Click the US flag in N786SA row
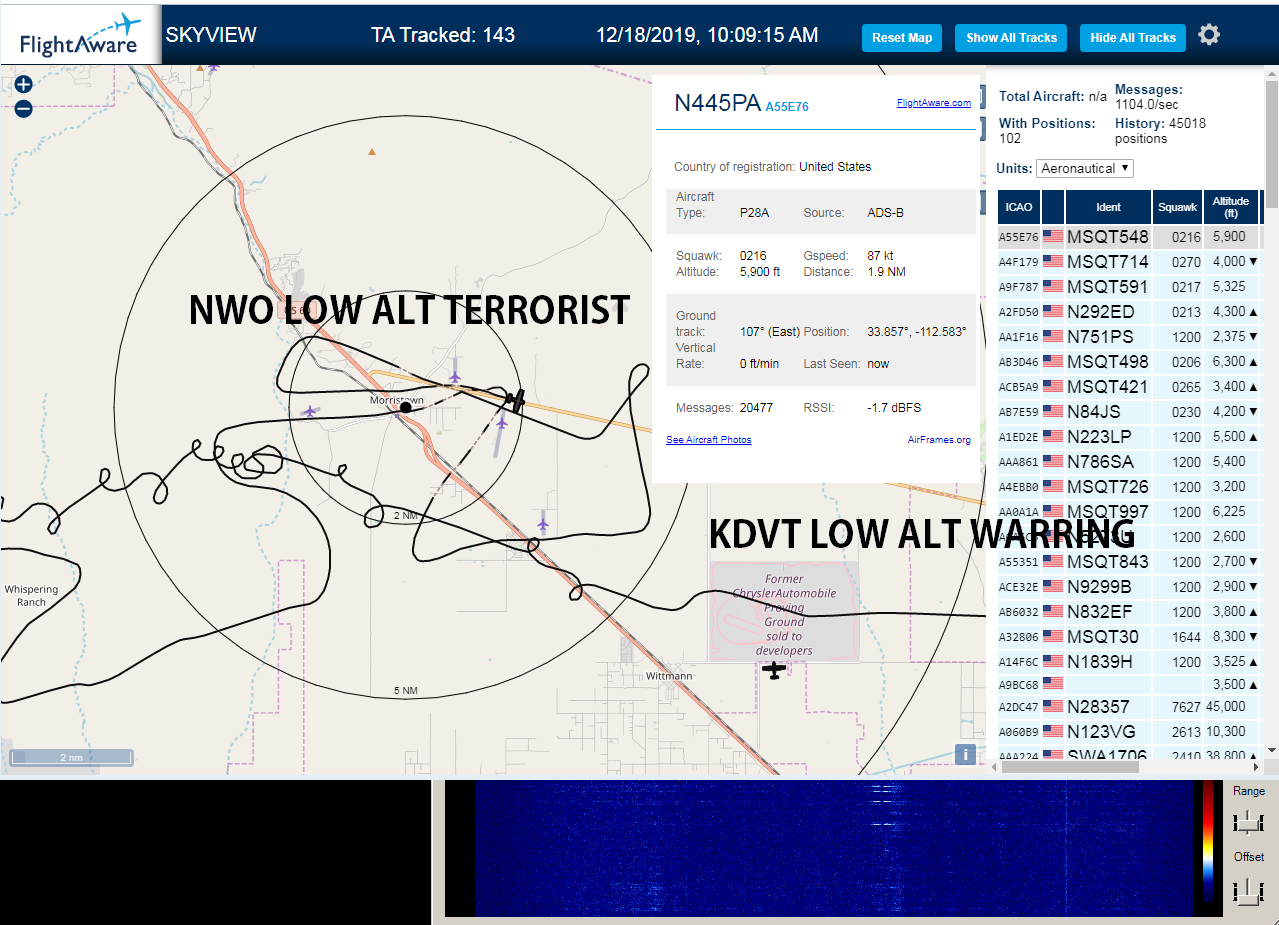 [1053, 462]
